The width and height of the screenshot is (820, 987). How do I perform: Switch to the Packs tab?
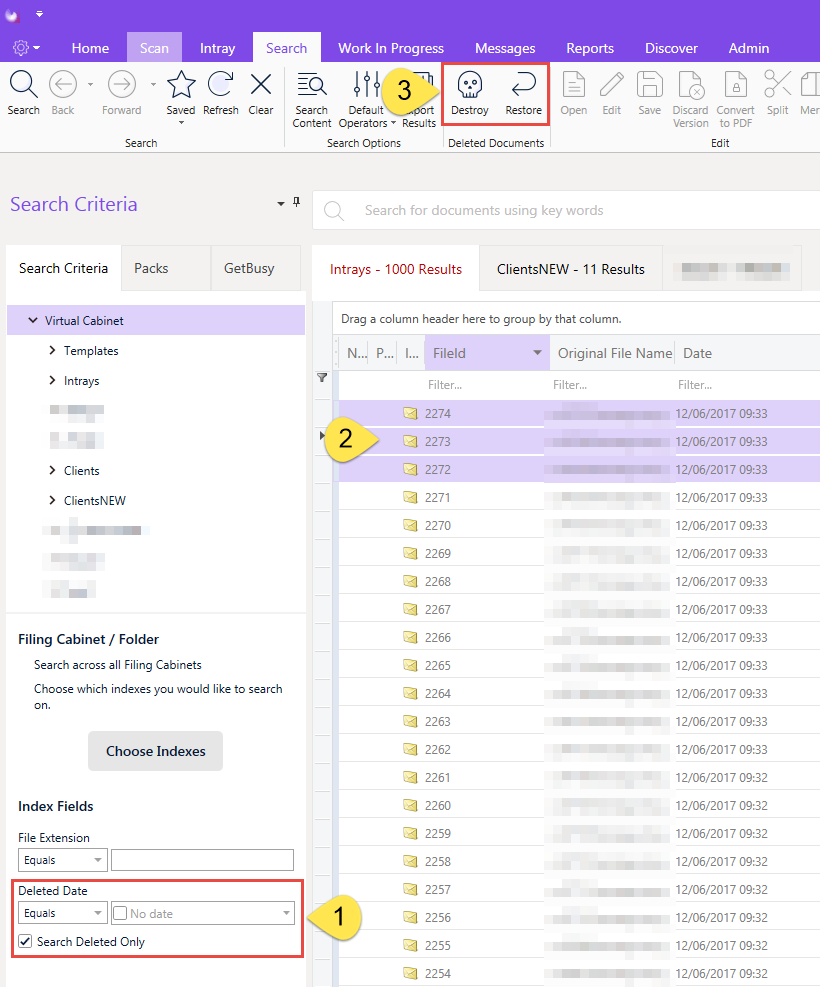(x=151, y=268)
